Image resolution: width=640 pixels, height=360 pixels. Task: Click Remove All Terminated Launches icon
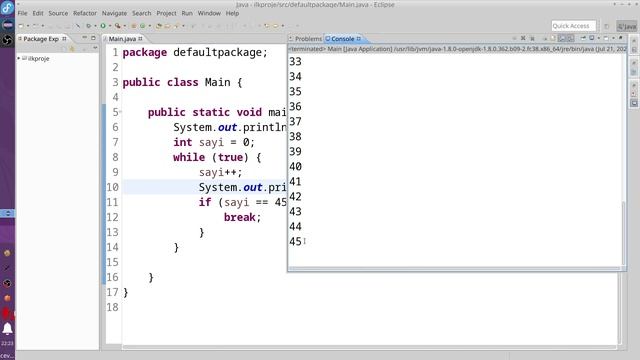(x=532, y=38)
